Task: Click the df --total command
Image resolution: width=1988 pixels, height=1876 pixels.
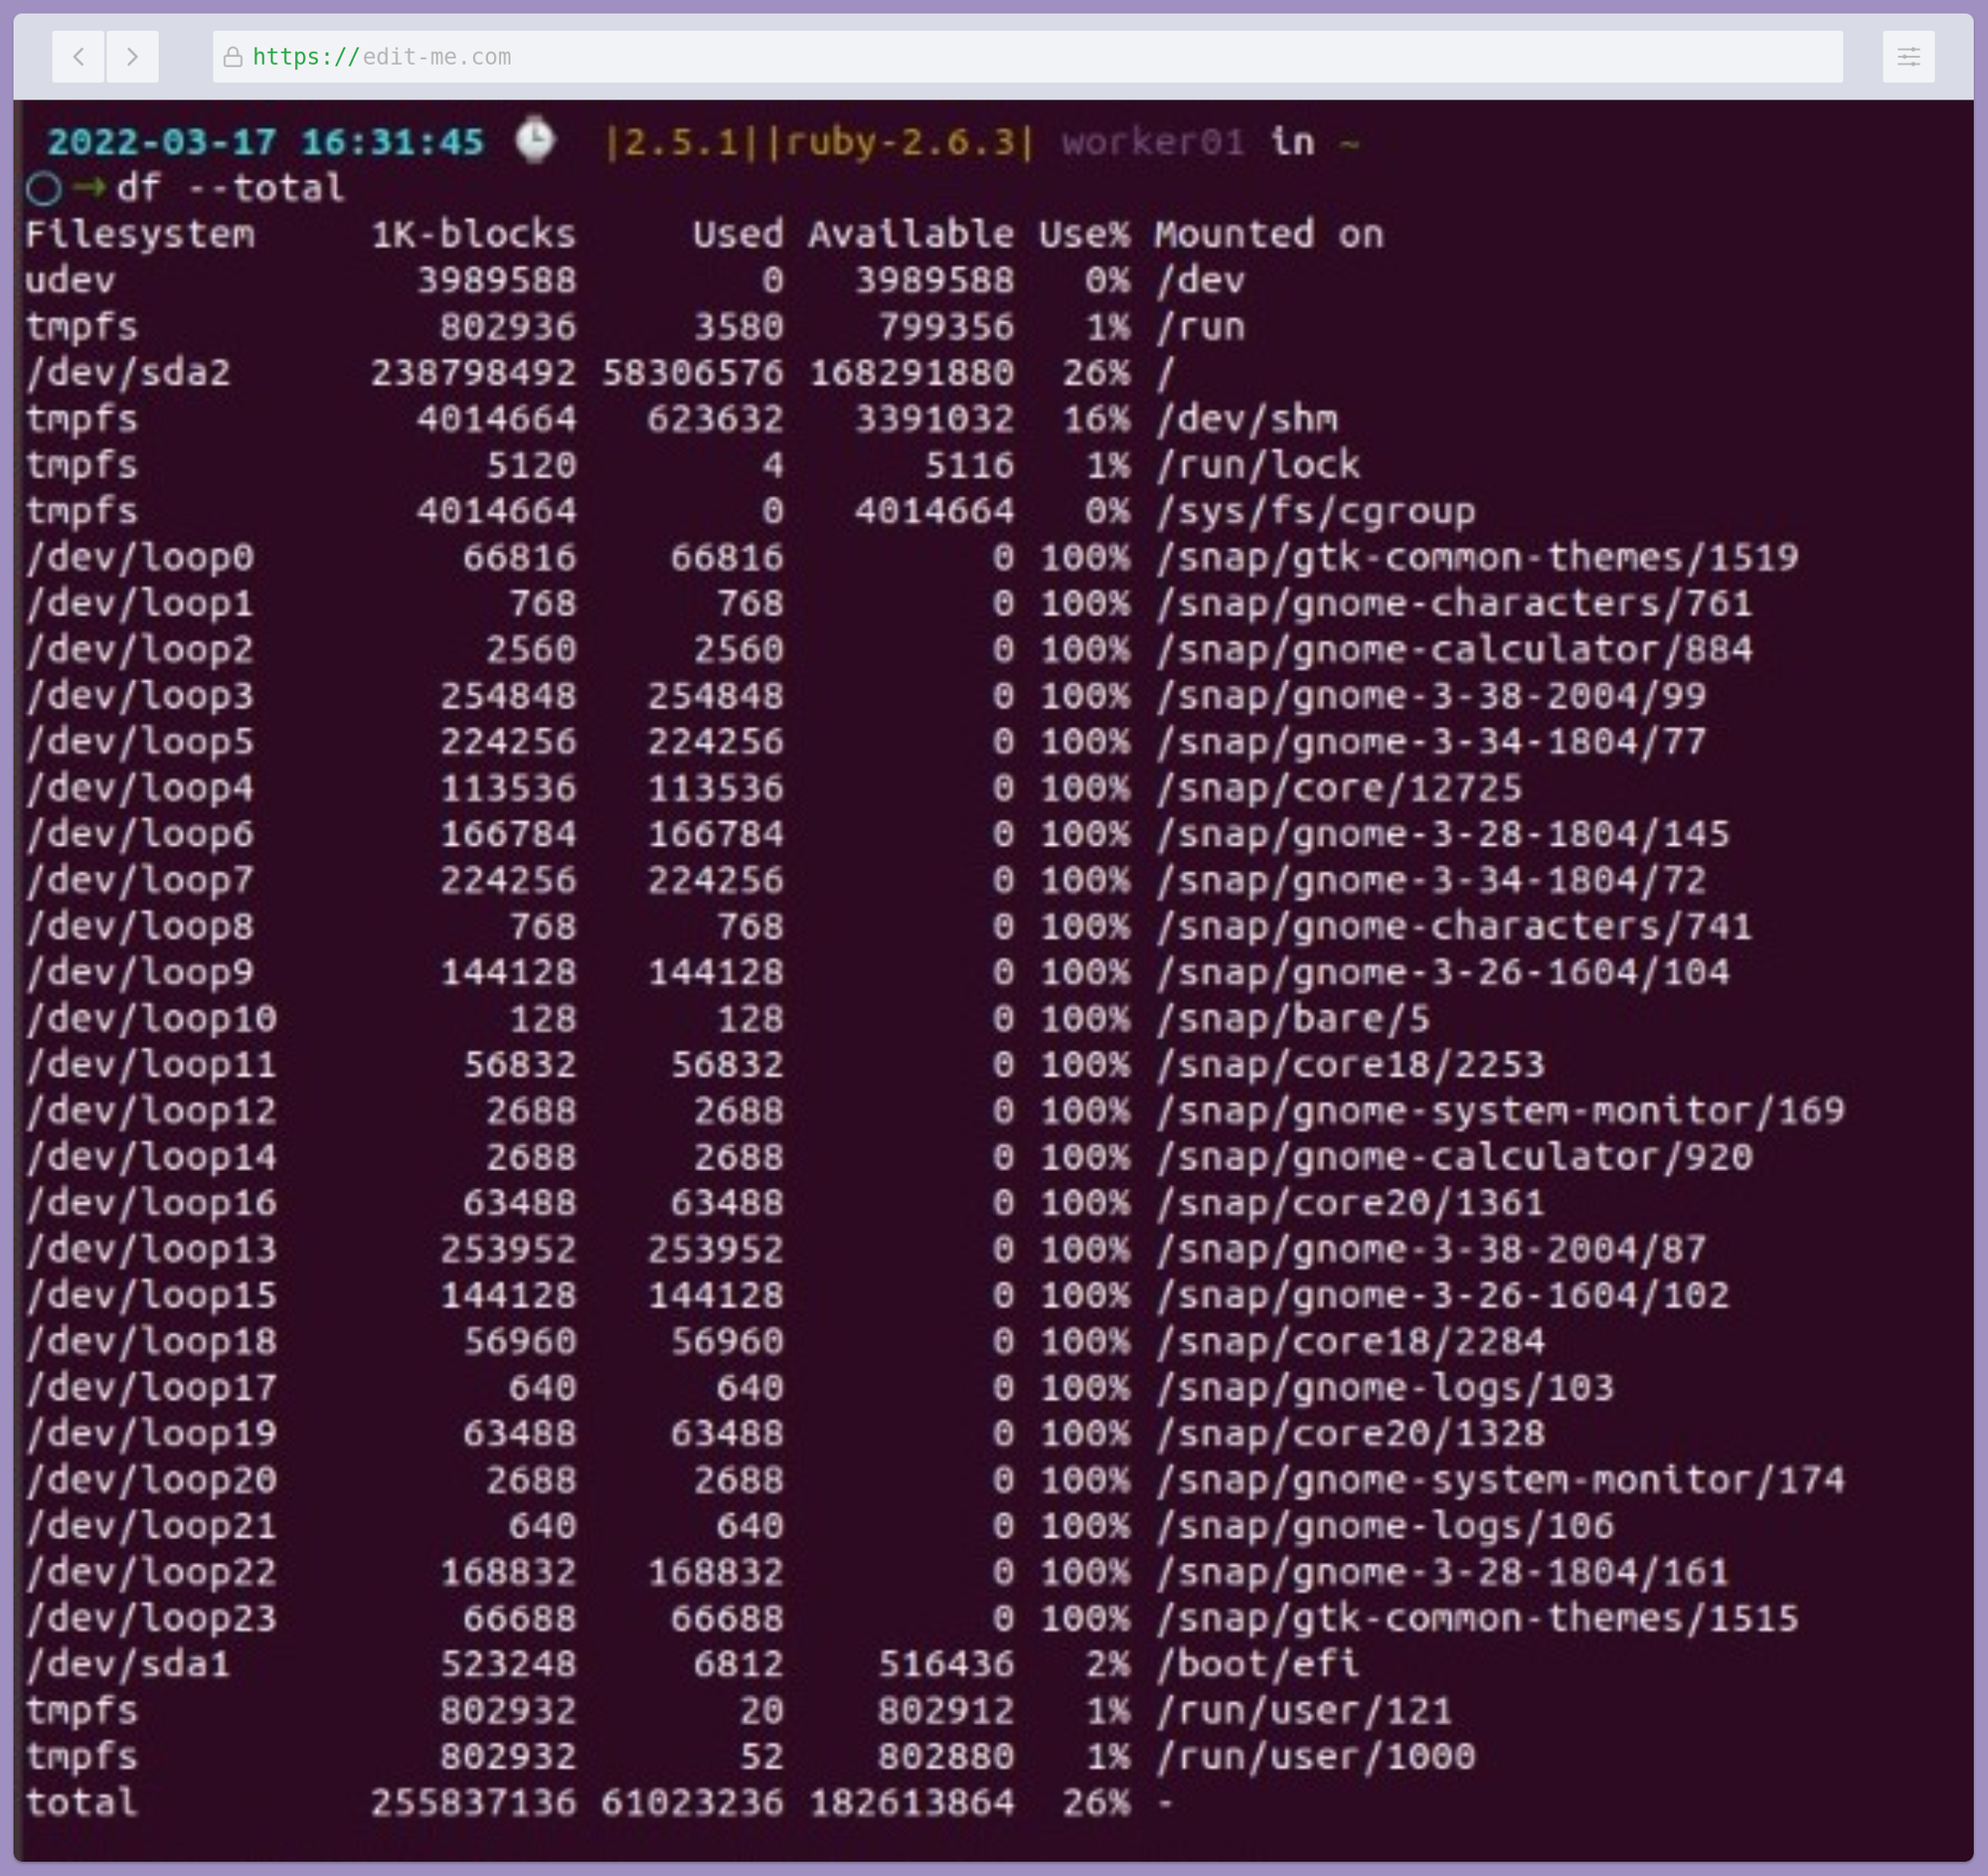Action: point(231,188)
